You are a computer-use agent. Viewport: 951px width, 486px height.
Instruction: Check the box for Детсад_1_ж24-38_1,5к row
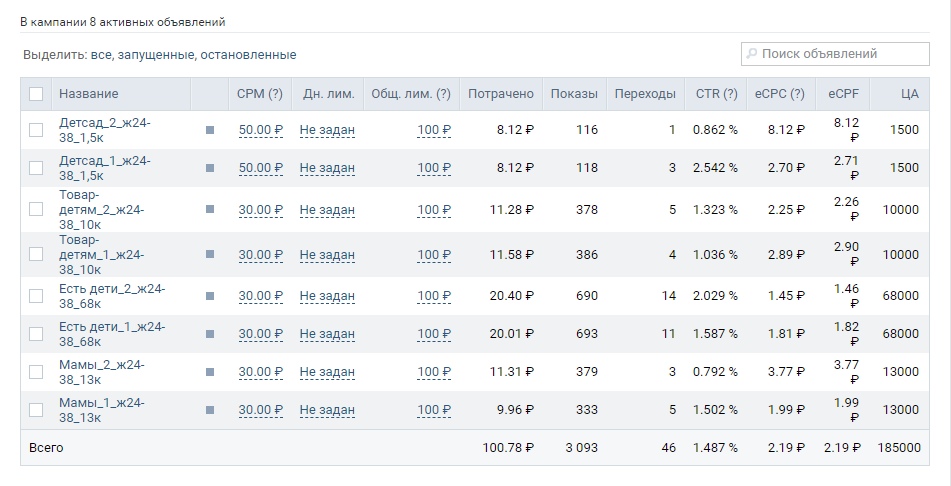(x=36, y=167)
